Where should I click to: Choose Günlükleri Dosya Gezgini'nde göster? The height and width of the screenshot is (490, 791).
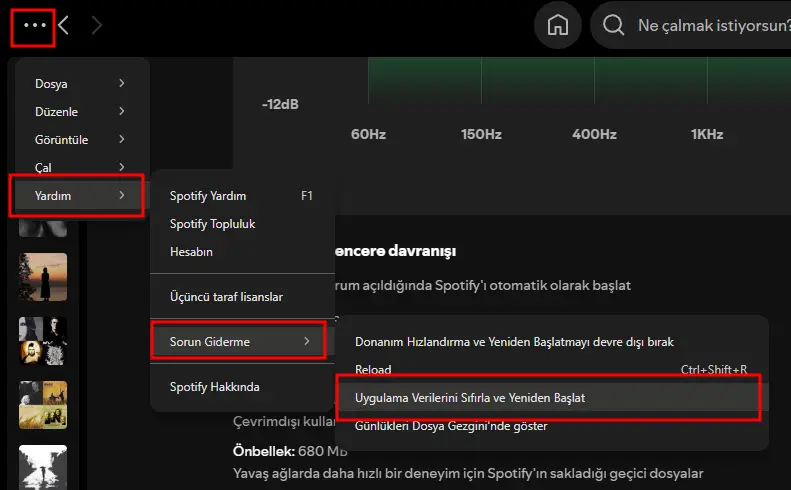[x=552, y=426]
